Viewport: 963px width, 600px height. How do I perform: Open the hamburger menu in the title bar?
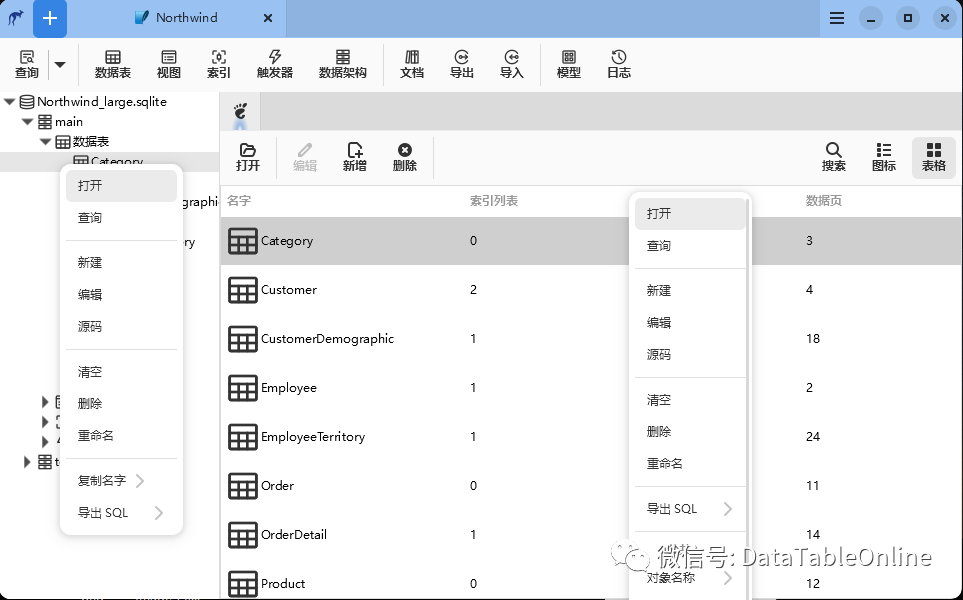pos(836,18)
